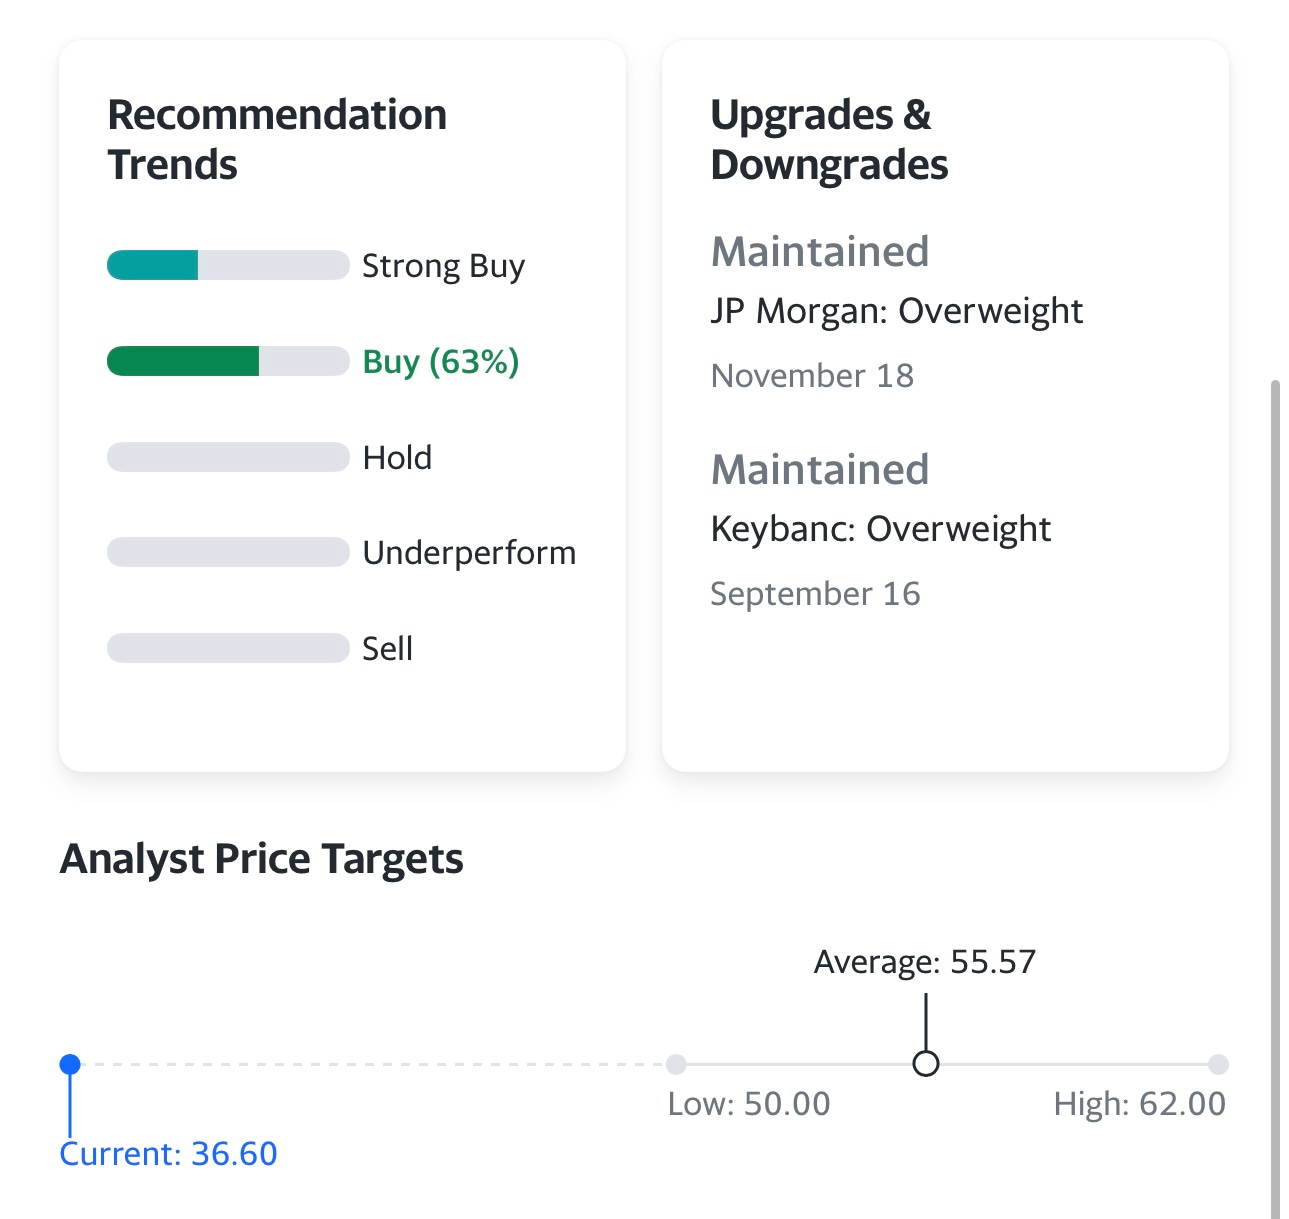1289x1219 pixels.
Task: Click the Analyst Price Targets heading
Action: point(261,860)
